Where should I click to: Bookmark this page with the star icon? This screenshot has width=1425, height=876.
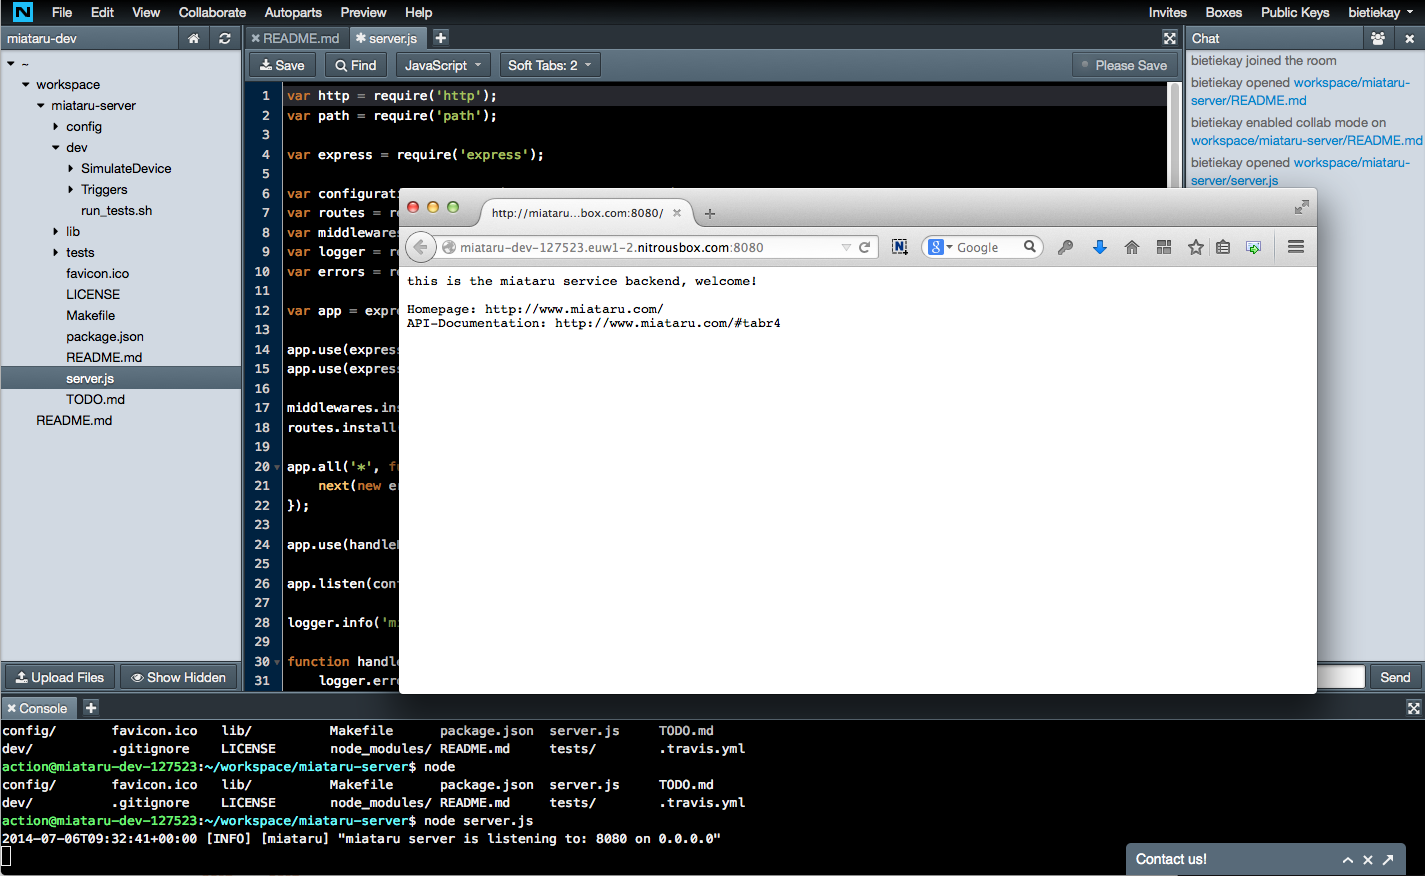click(1195, 247)
